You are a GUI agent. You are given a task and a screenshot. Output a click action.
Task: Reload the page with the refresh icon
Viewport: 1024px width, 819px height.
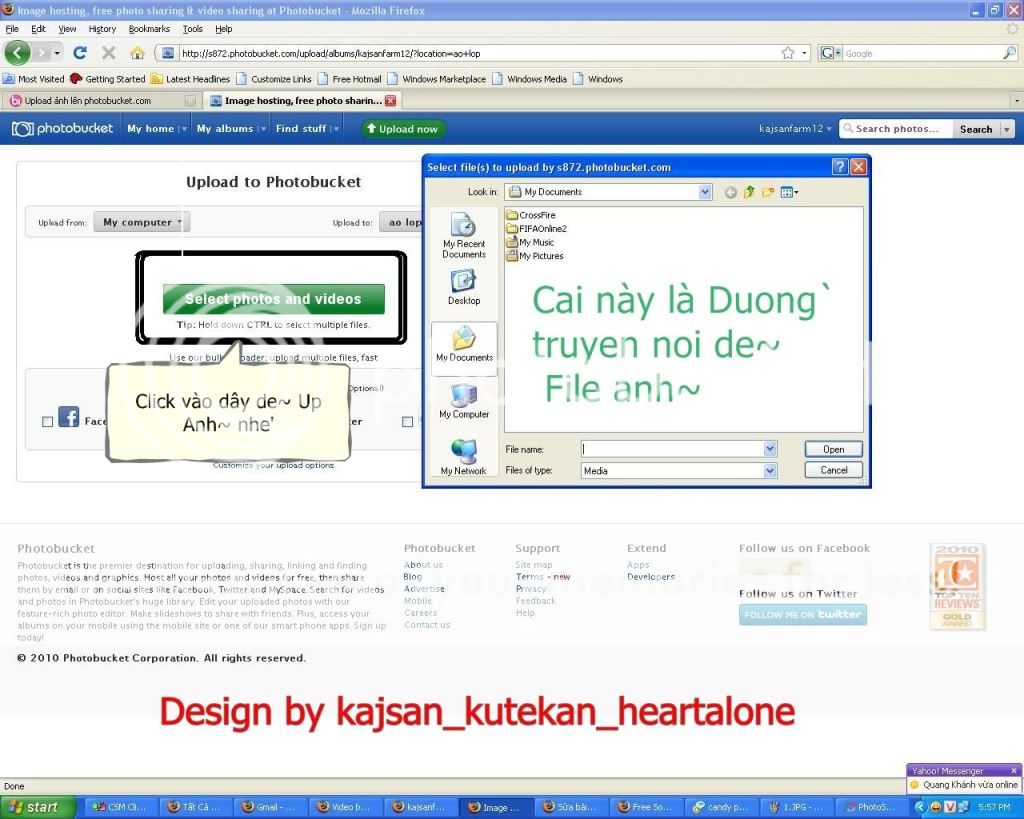click(x=80, y=53)
